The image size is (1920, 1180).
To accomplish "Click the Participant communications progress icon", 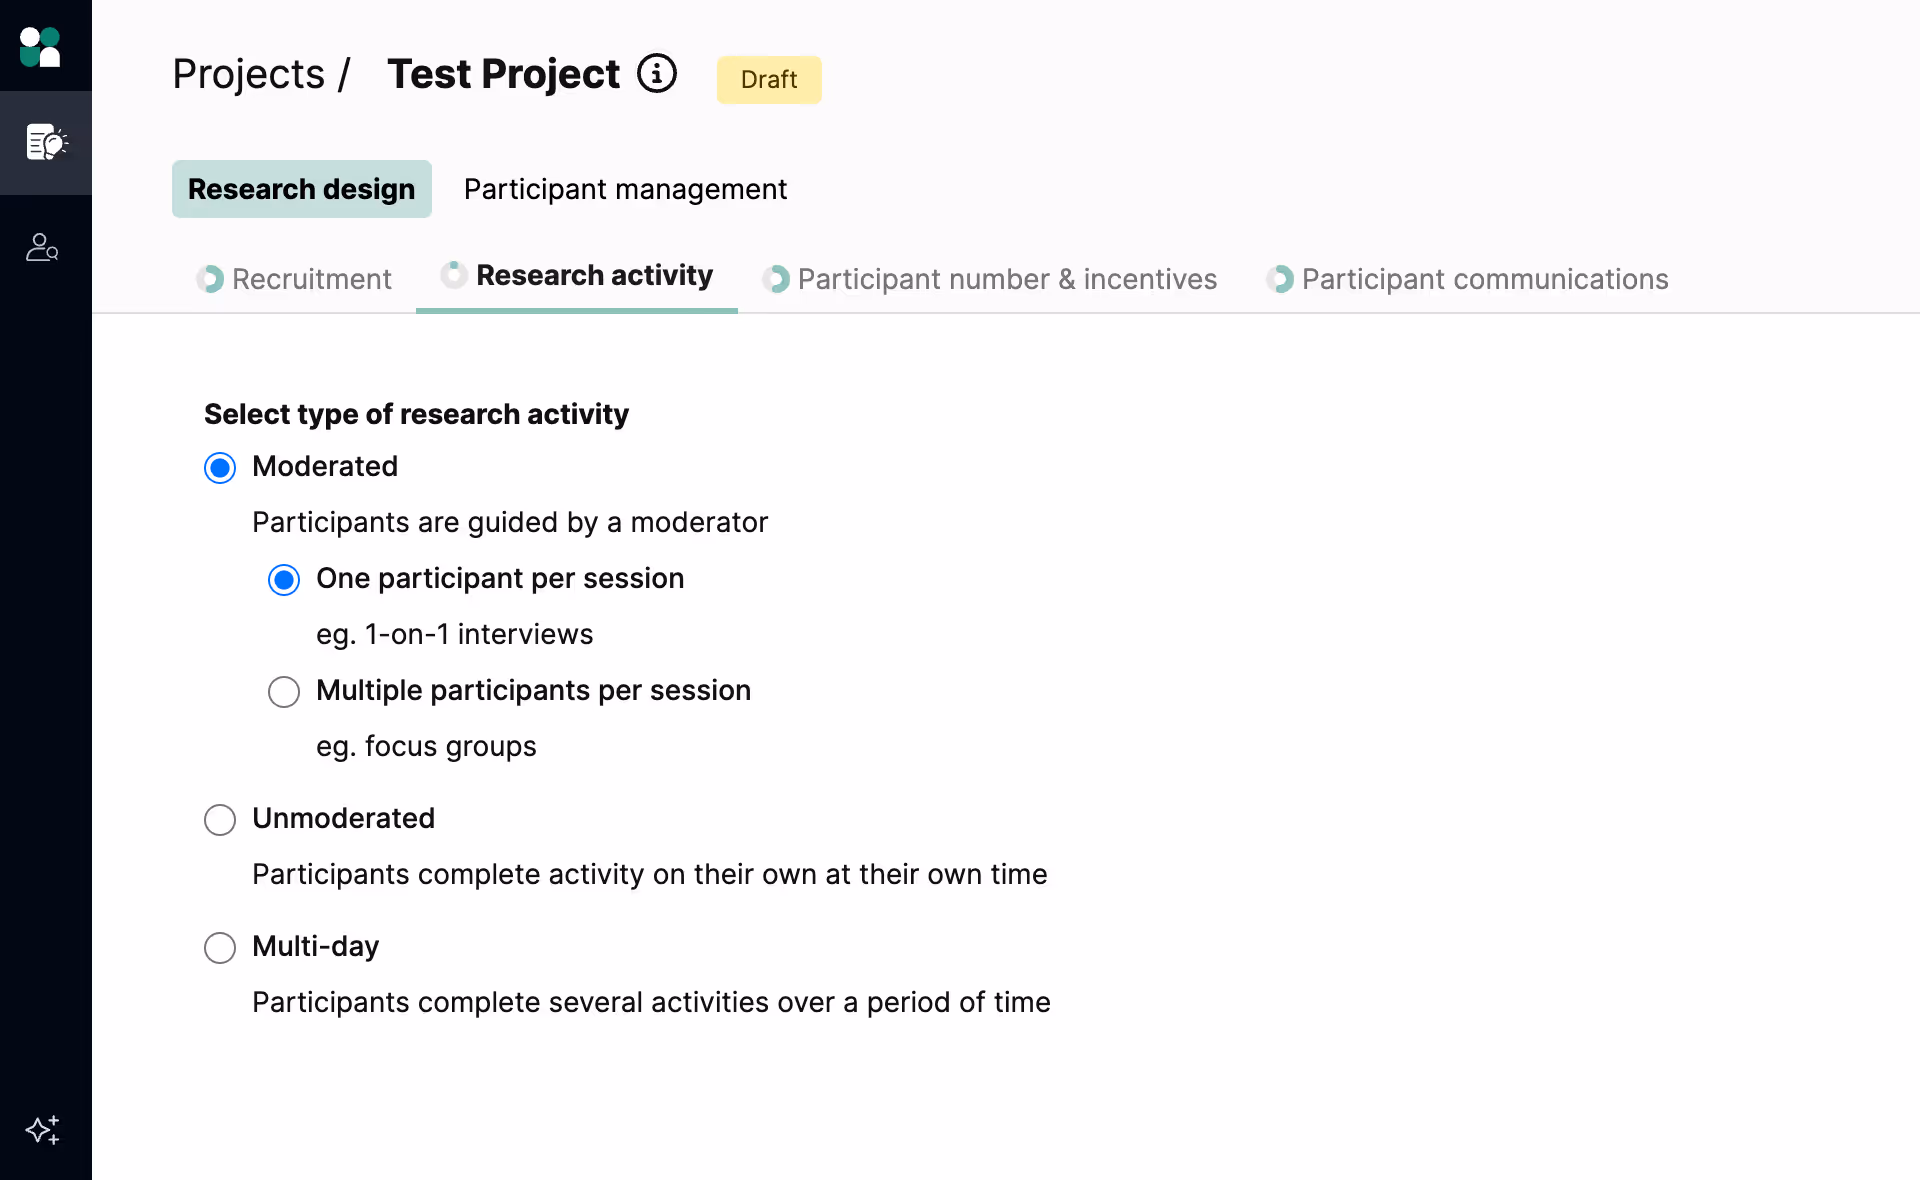I will [x=1280, y=279].
